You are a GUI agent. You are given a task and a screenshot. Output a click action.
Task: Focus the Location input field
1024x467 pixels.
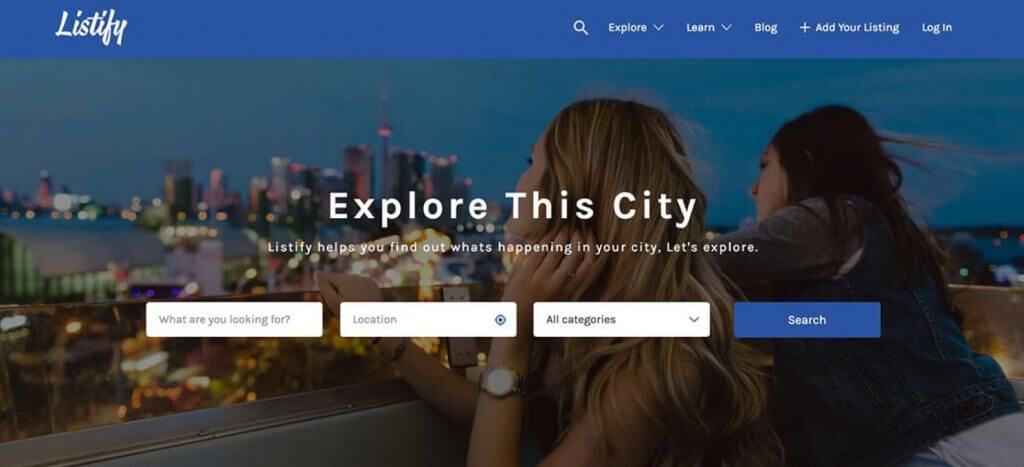coord(428,319)
